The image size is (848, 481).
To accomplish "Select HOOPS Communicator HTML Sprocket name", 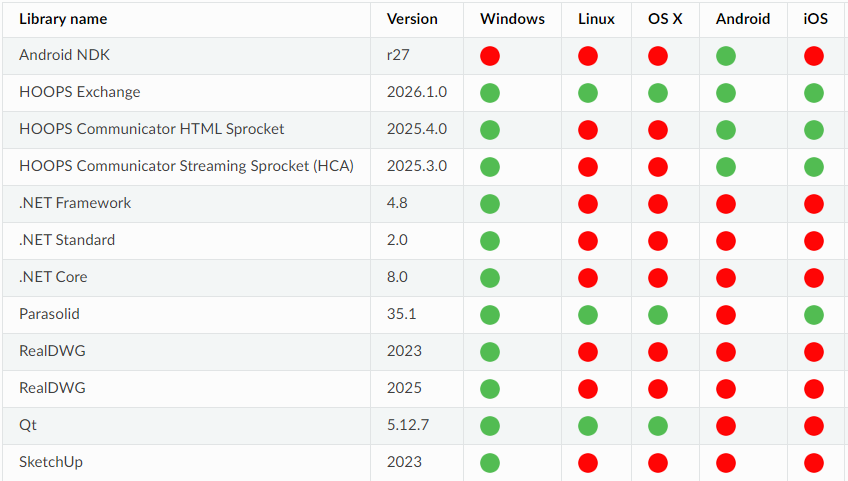I will point(151,129).
